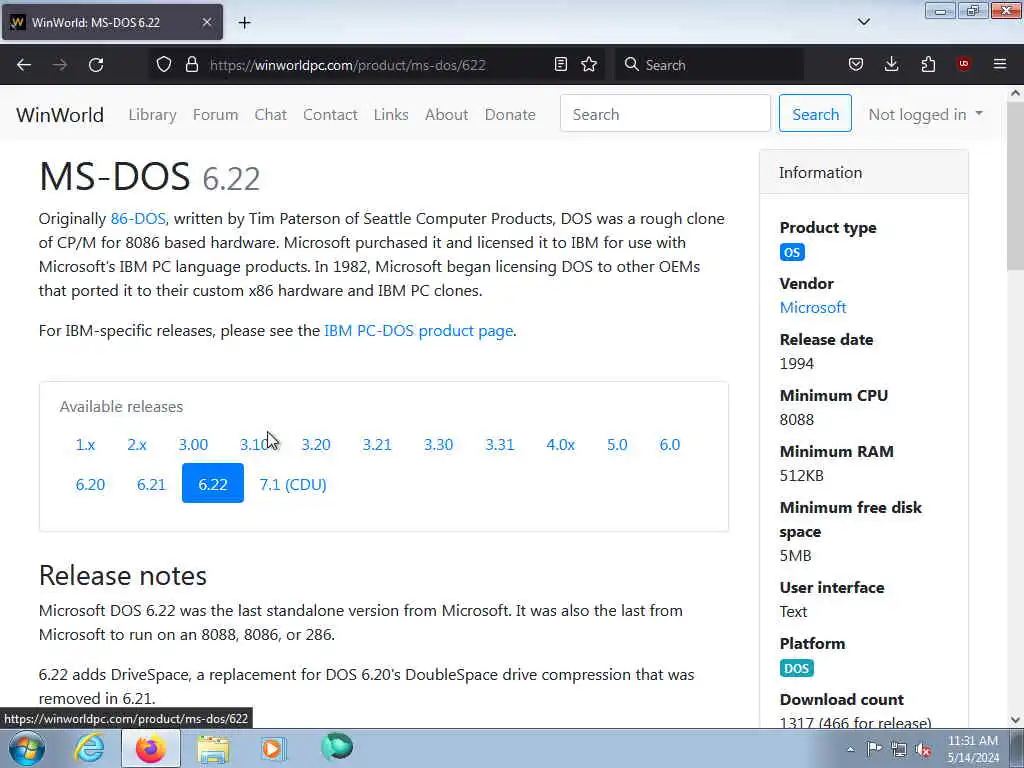
Task: Show hidden system tray icons
Action: 850,749
